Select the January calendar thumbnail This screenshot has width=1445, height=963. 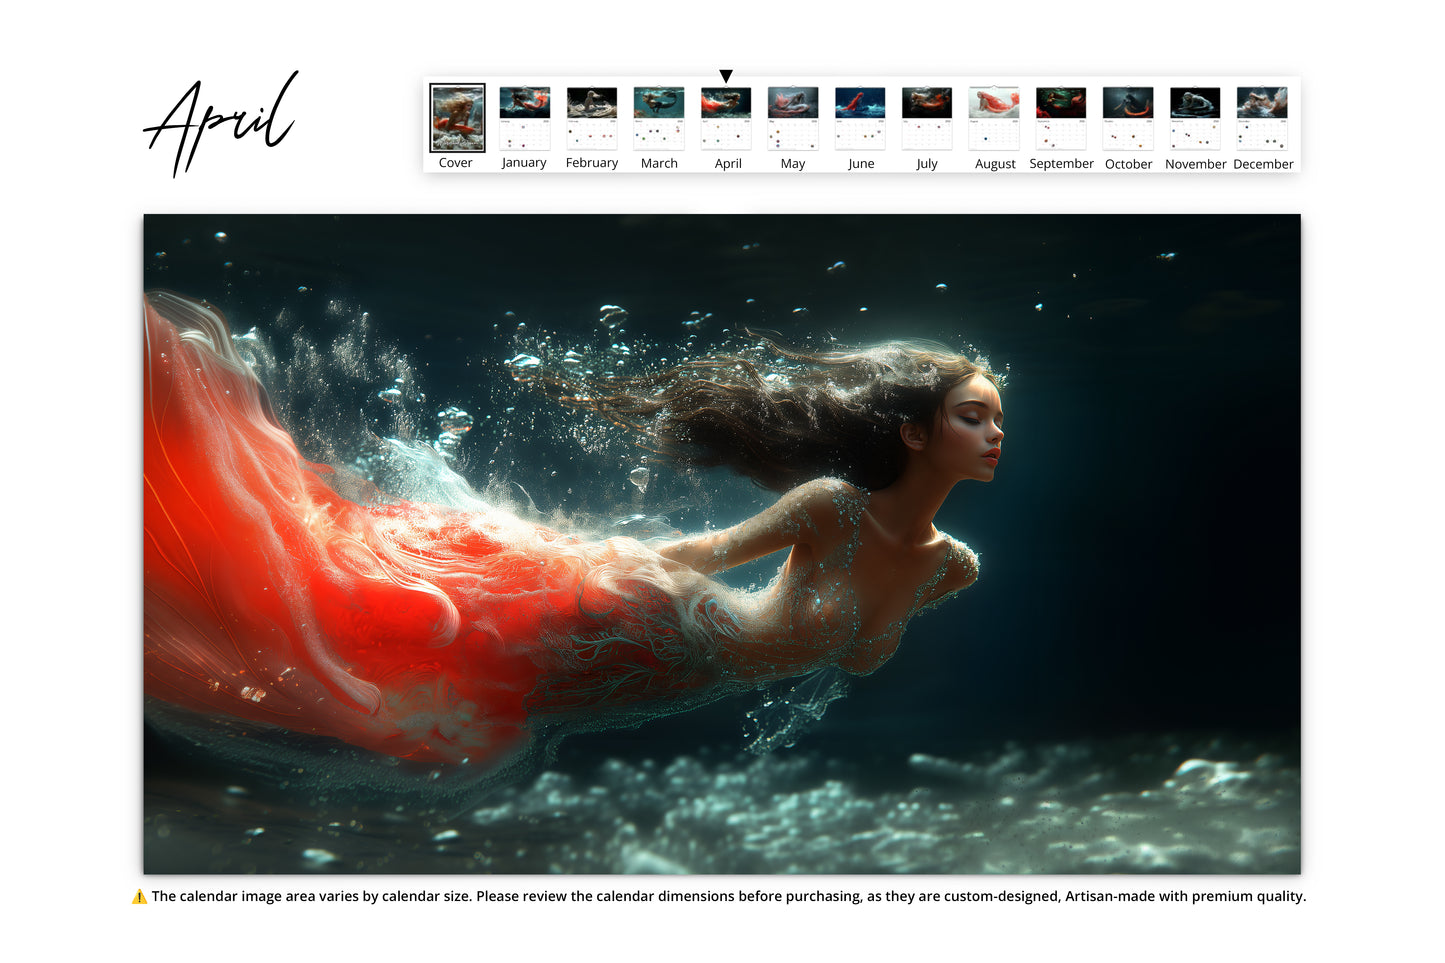coord(525,118)
